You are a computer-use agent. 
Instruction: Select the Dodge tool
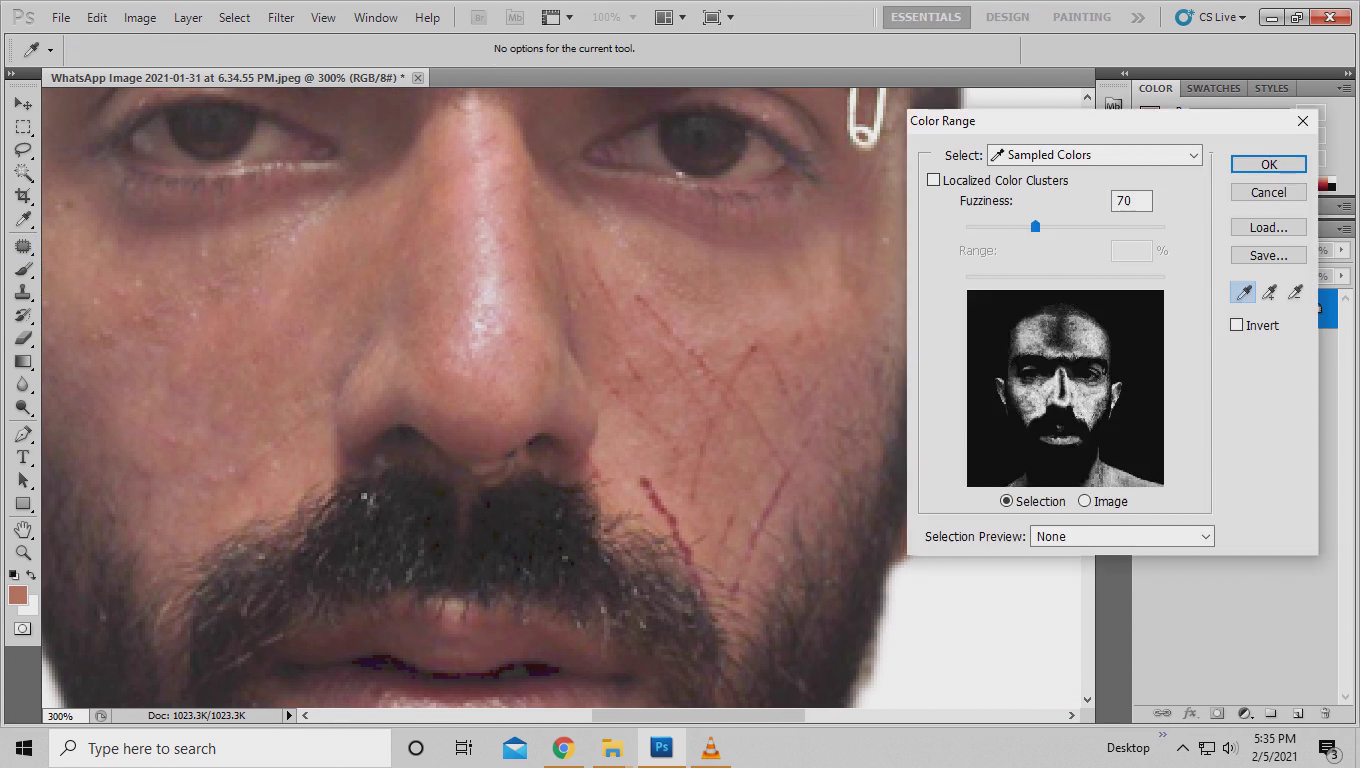23,408
